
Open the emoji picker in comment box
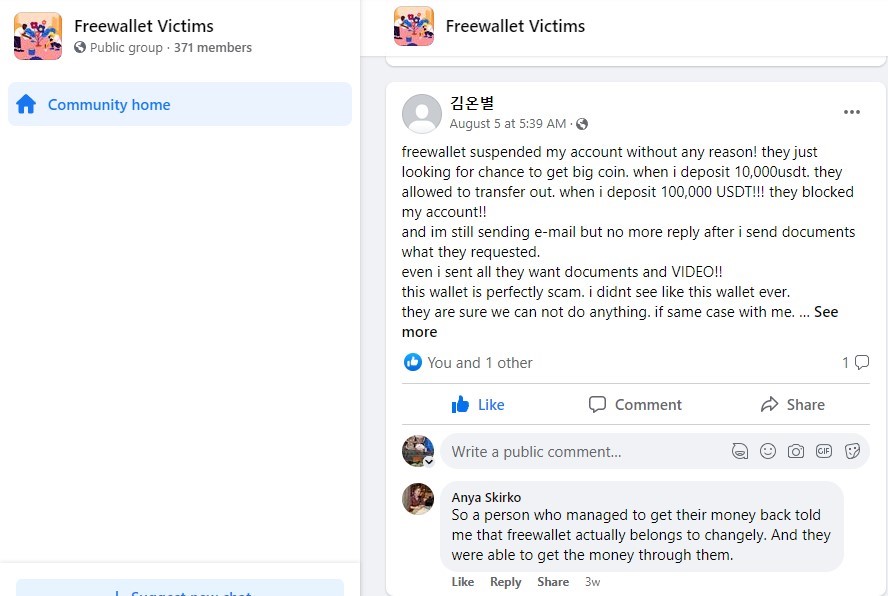click(768, 451)
